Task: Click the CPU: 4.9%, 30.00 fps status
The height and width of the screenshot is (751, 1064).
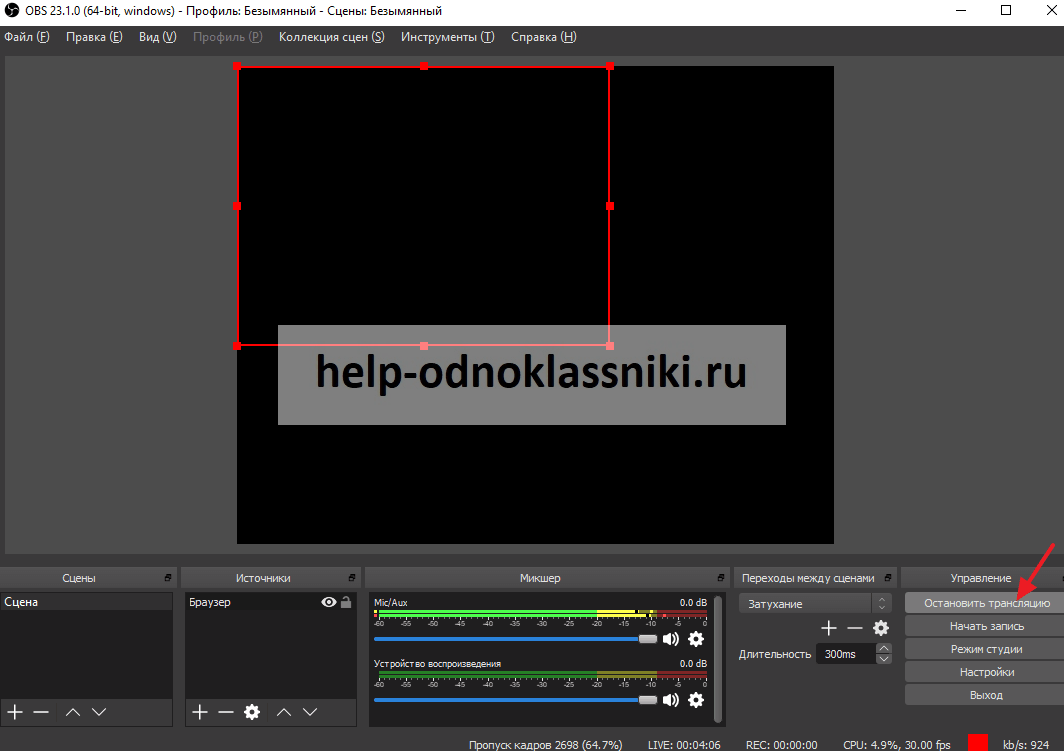Action: click(896, 744)
